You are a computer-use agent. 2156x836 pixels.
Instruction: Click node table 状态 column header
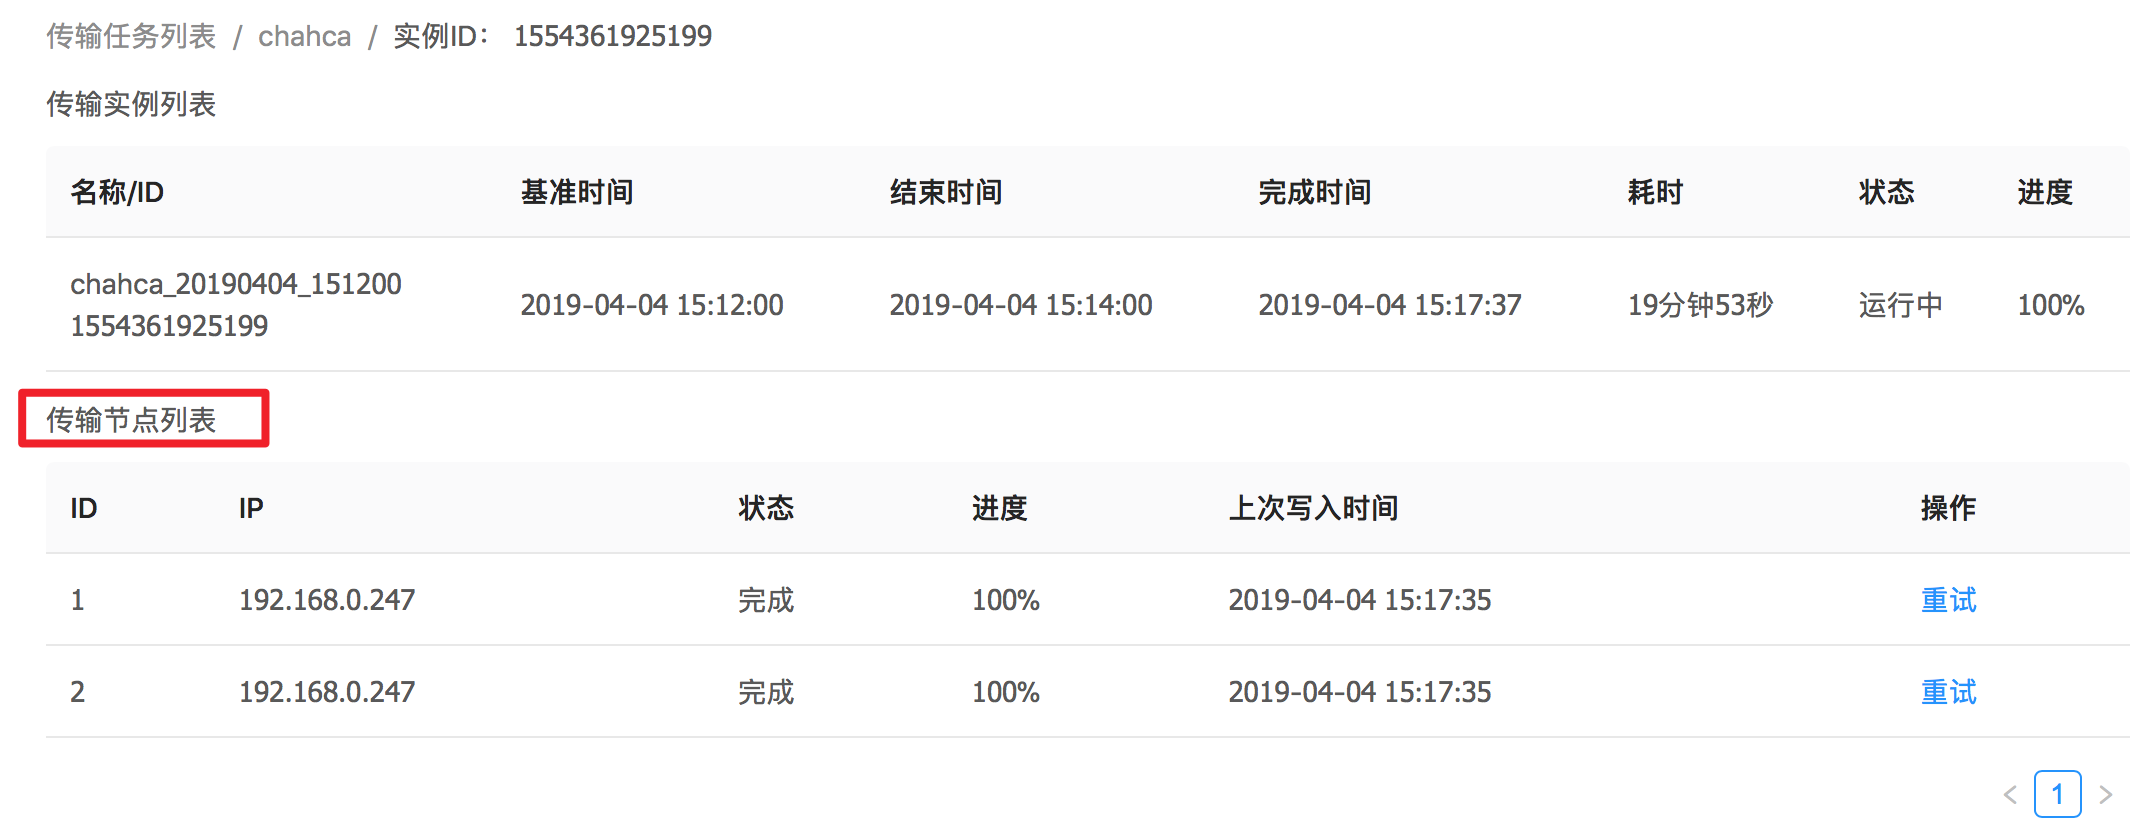click(766, 508)
